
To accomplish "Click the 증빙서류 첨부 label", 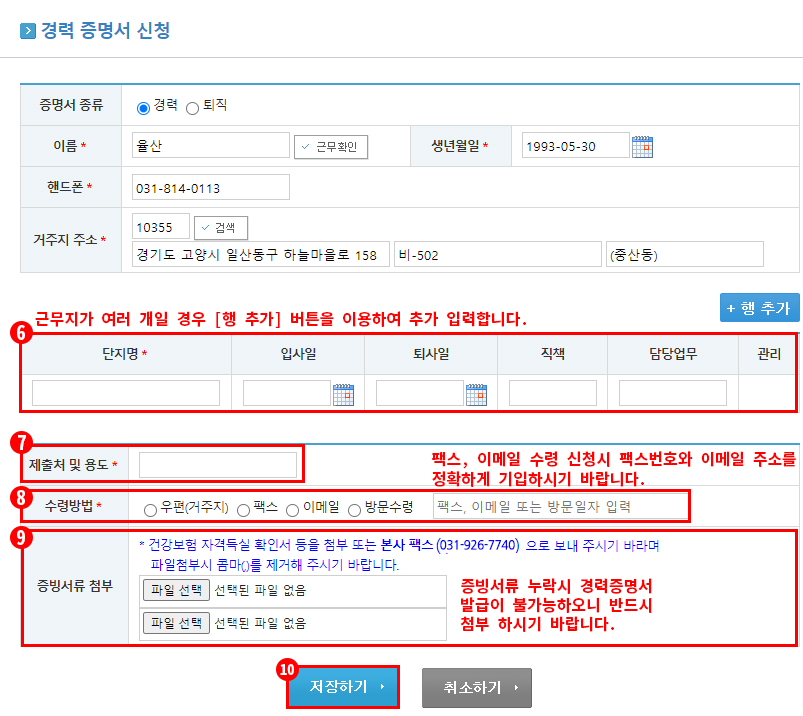I will (x=75, y=586).
